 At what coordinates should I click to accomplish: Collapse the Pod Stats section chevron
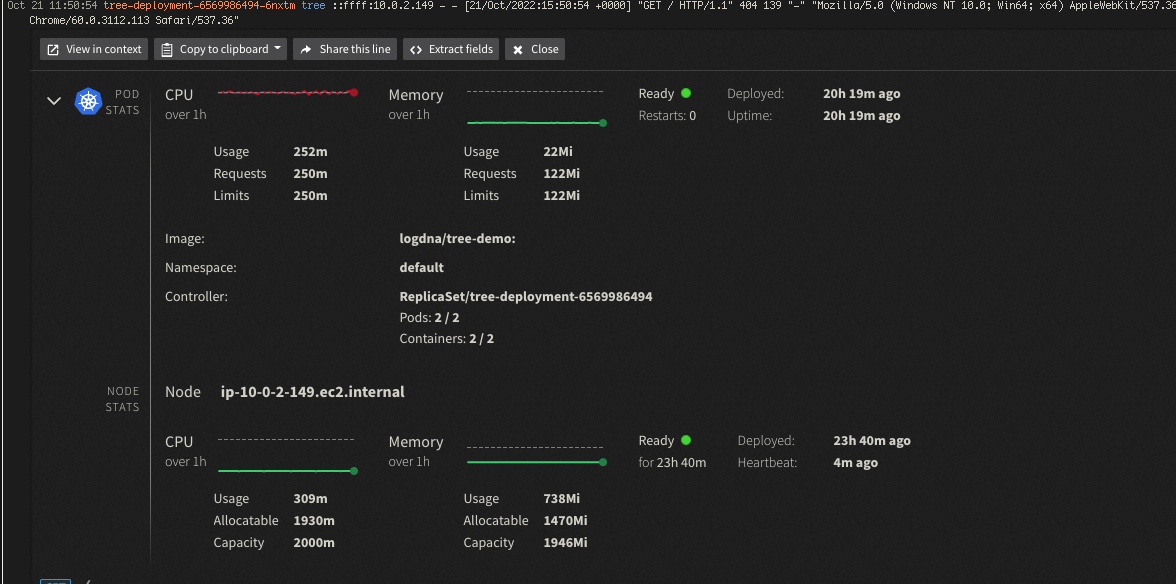[x=54, y=100]
